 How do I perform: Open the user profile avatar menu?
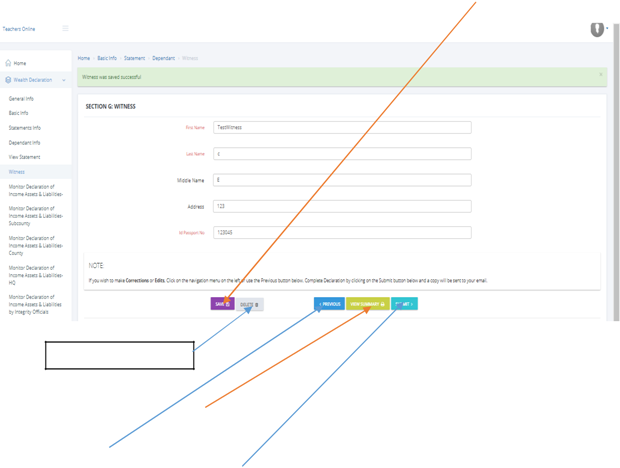point(597,29)
